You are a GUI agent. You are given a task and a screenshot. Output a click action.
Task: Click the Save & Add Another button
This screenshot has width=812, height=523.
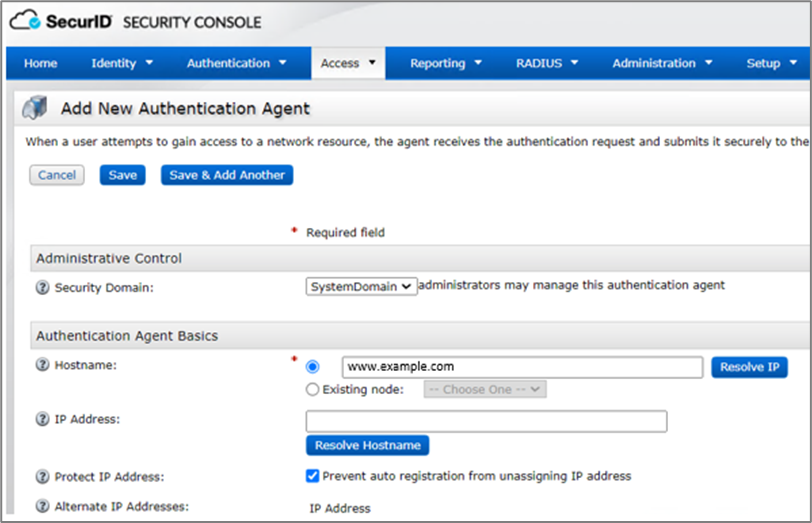coord(227,175)
